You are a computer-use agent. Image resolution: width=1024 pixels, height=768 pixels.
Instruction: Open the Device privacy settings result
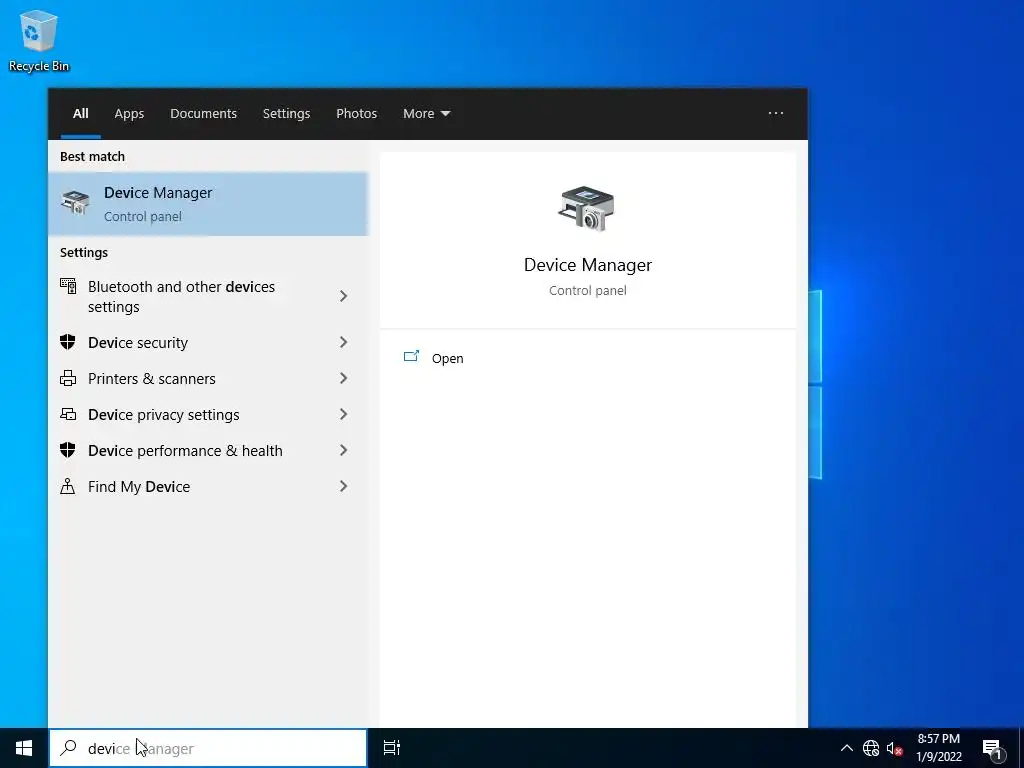coord(208,414)
